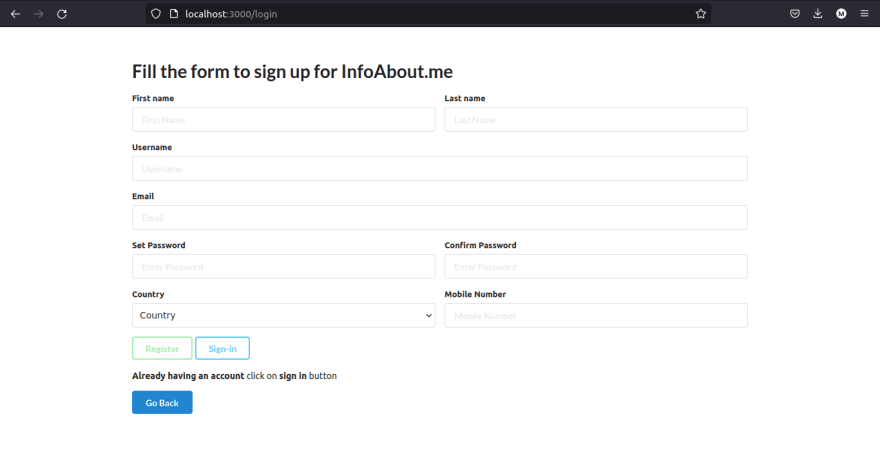Open the browser hamburger menu
Image resolution: width=880 pixels, height=450 pixels.
pos(864,14)
